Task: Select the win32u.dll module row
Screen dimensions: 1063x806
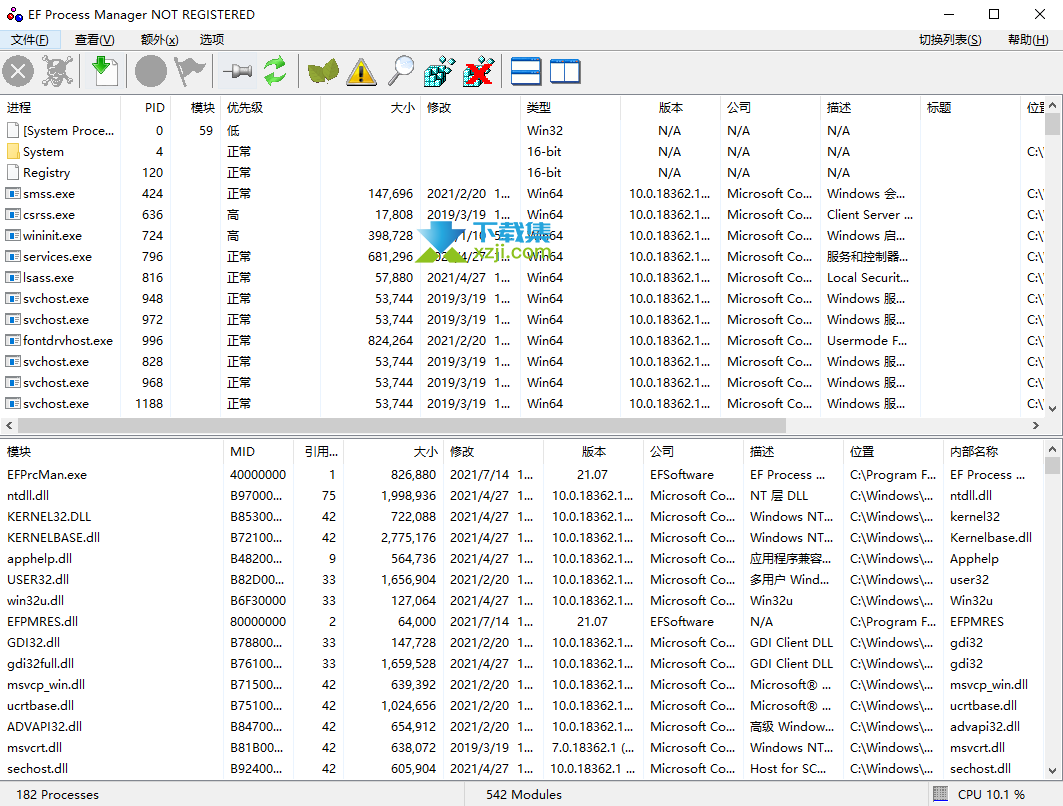Action: pos(522,601)
